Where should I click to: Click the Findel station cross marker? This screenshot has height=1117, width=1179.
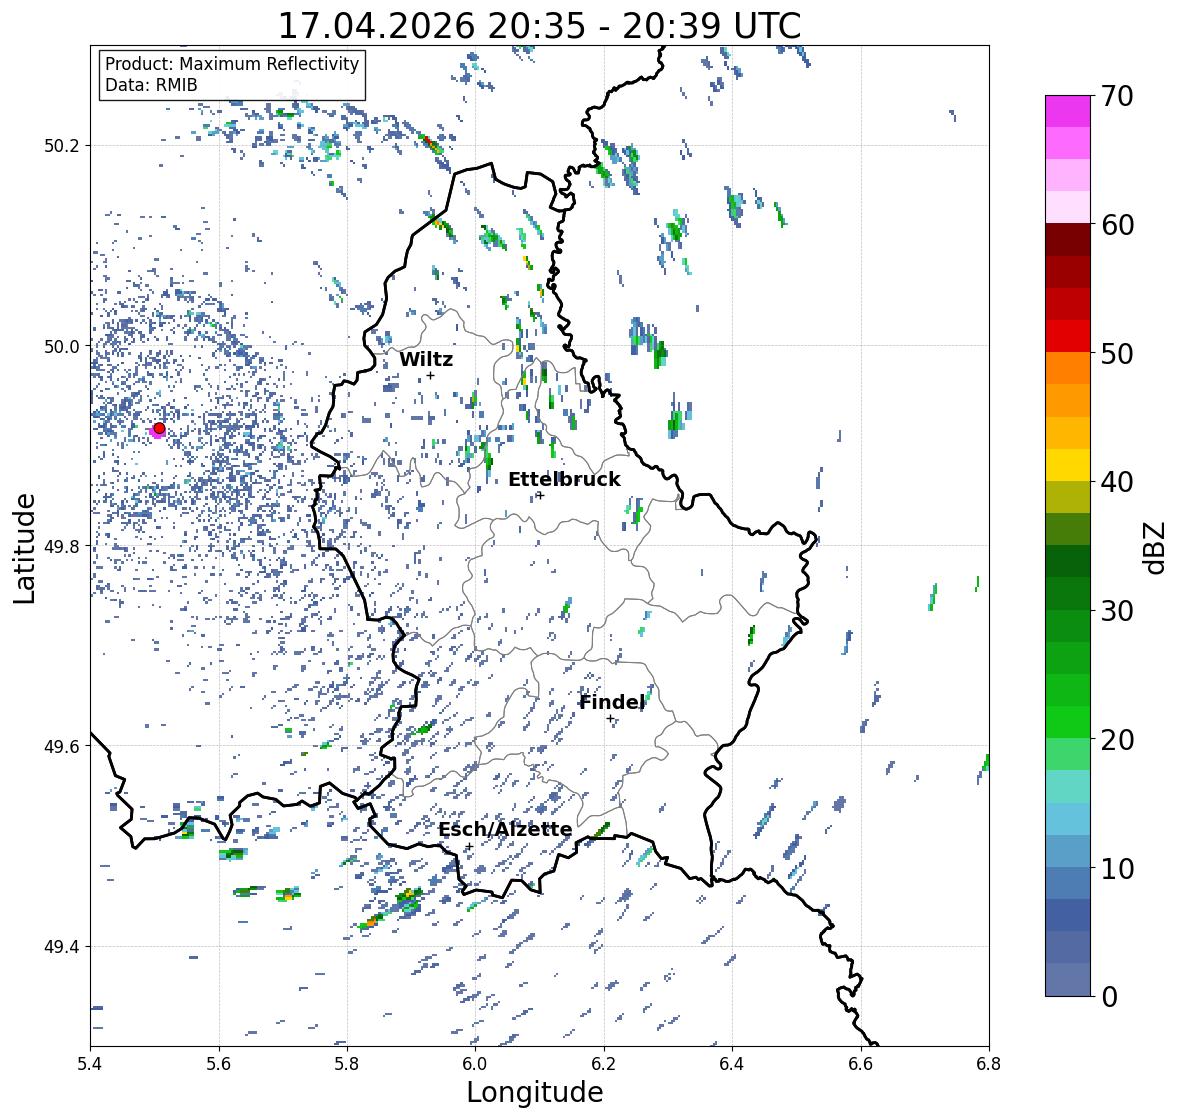click(611, 719)
